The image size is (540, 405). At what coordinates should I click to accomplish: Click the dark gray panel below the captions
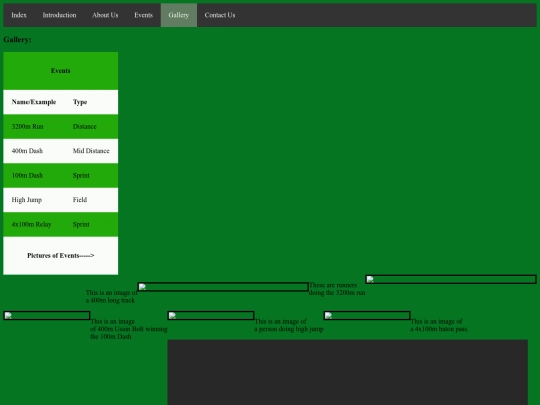pyautogui.click(x=347, y=372)
